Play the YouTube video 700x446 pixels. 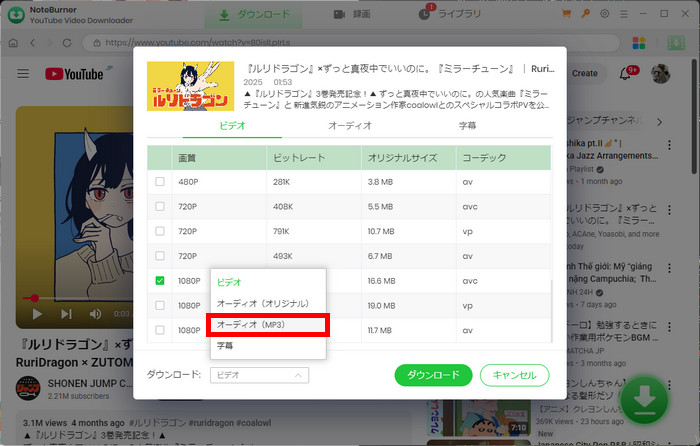click(37, 314)
